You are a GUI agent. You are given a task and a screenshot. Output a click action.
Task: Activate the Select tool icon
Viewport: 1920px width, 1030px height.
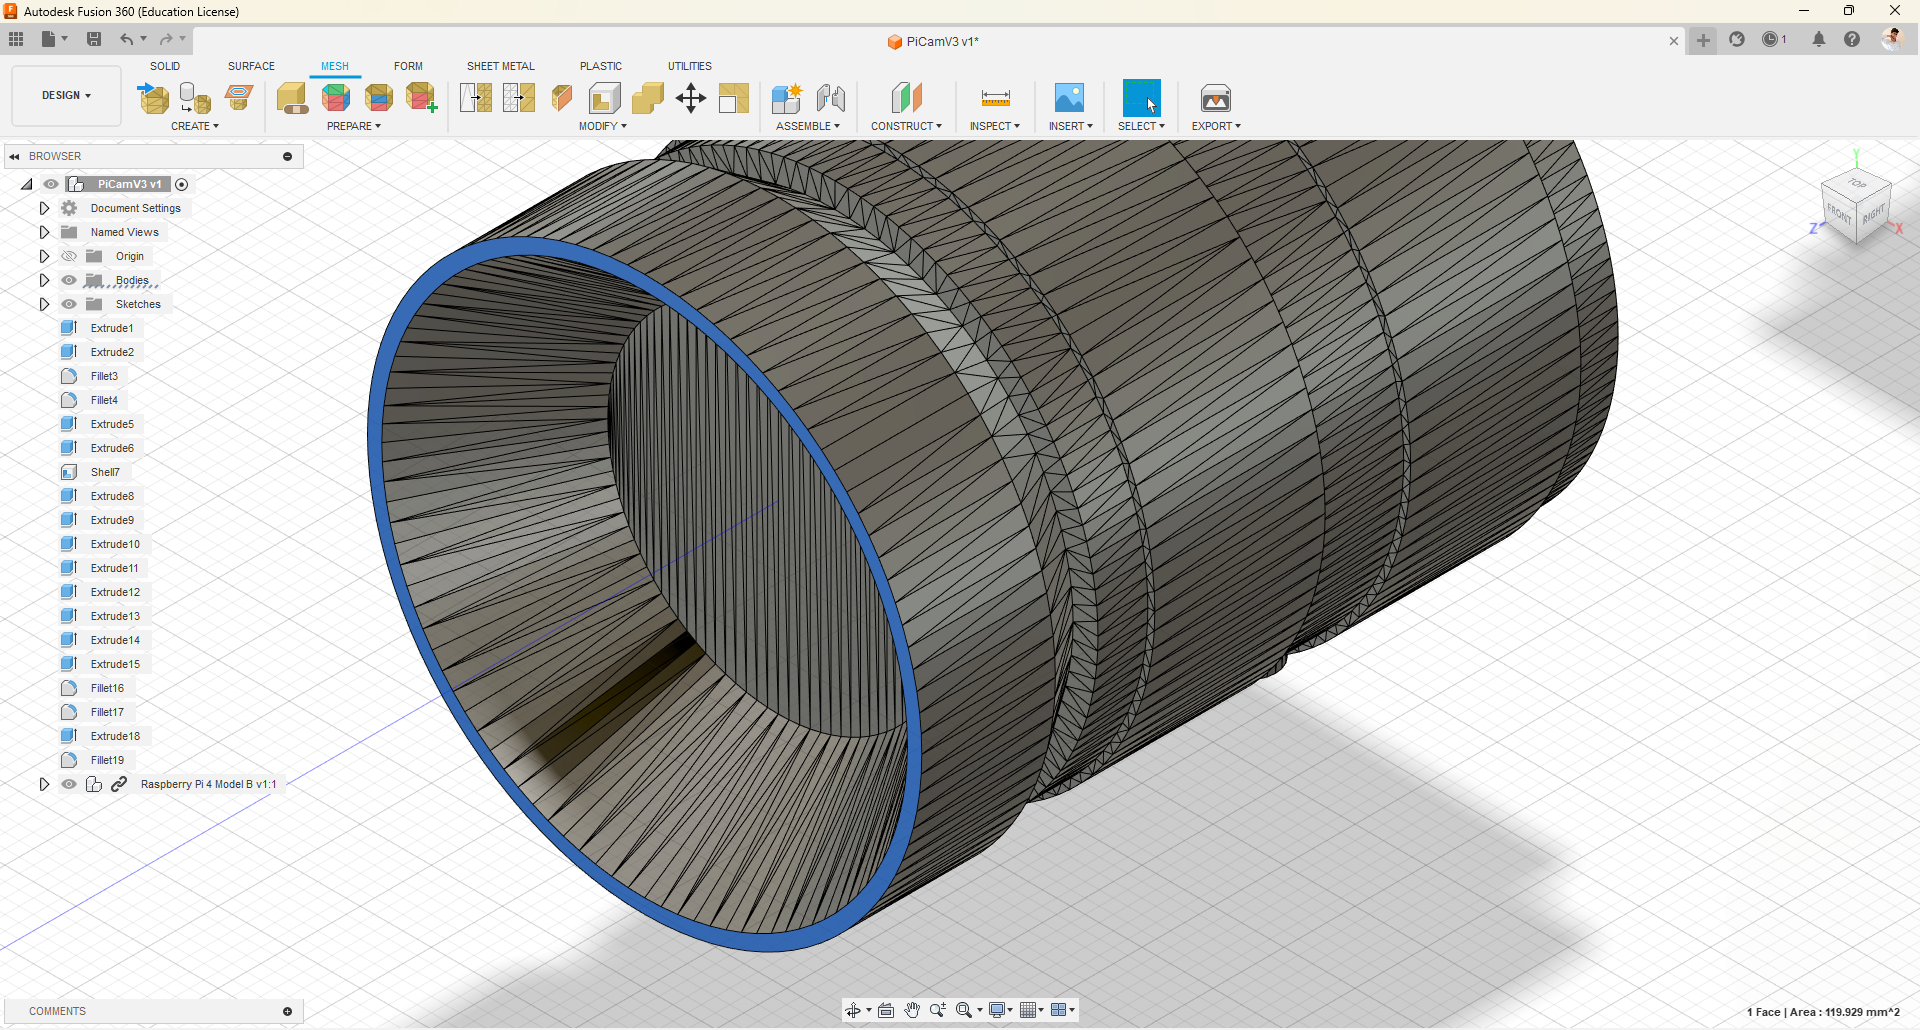[1142, 98]
